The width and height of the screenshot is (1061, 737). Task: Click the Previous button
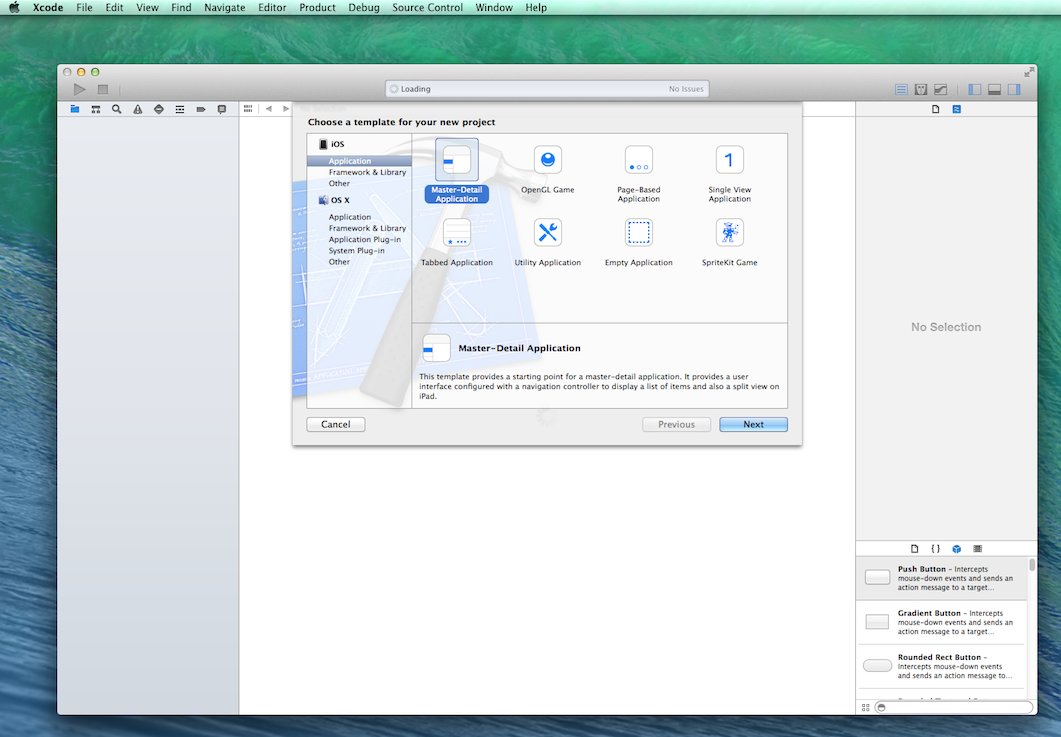677,424
